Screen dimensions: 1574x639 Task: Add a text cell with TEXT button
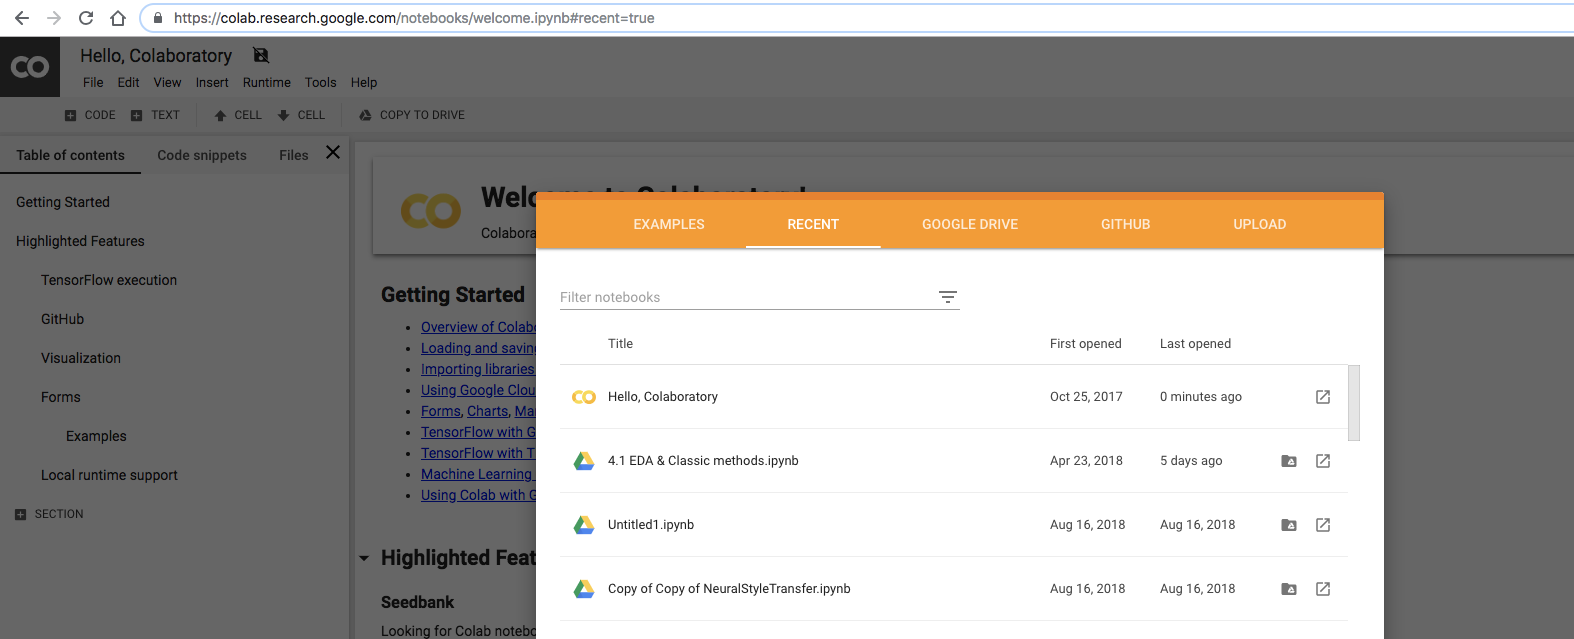(155, 115)
